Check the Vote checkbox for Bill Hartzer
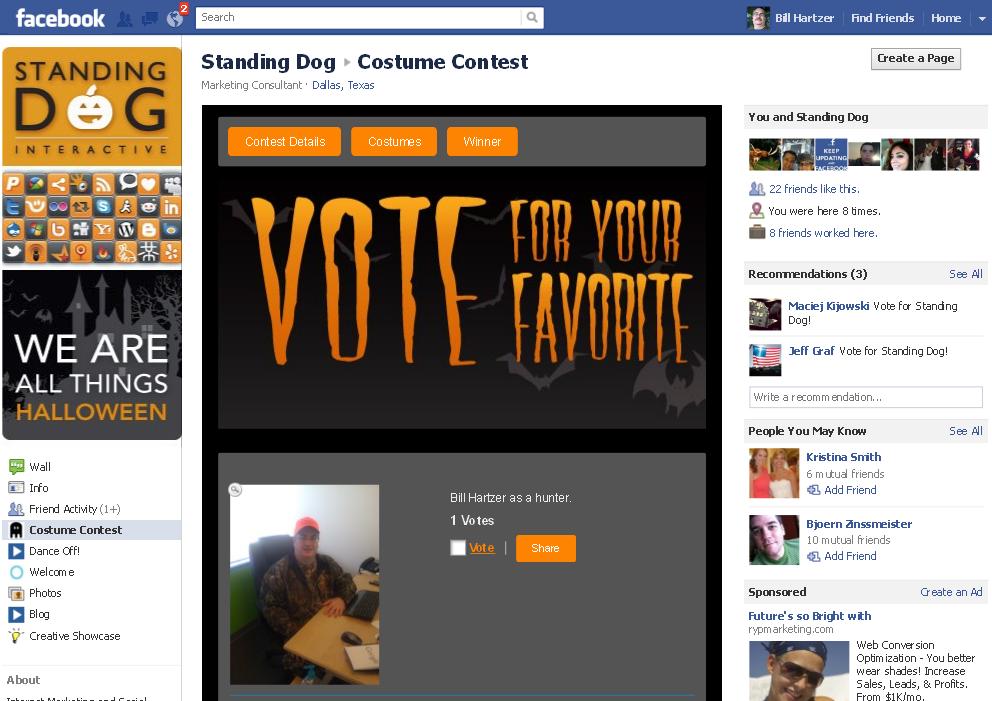Image resolution: width=992 pixels, height=701 pixels. 458,548
